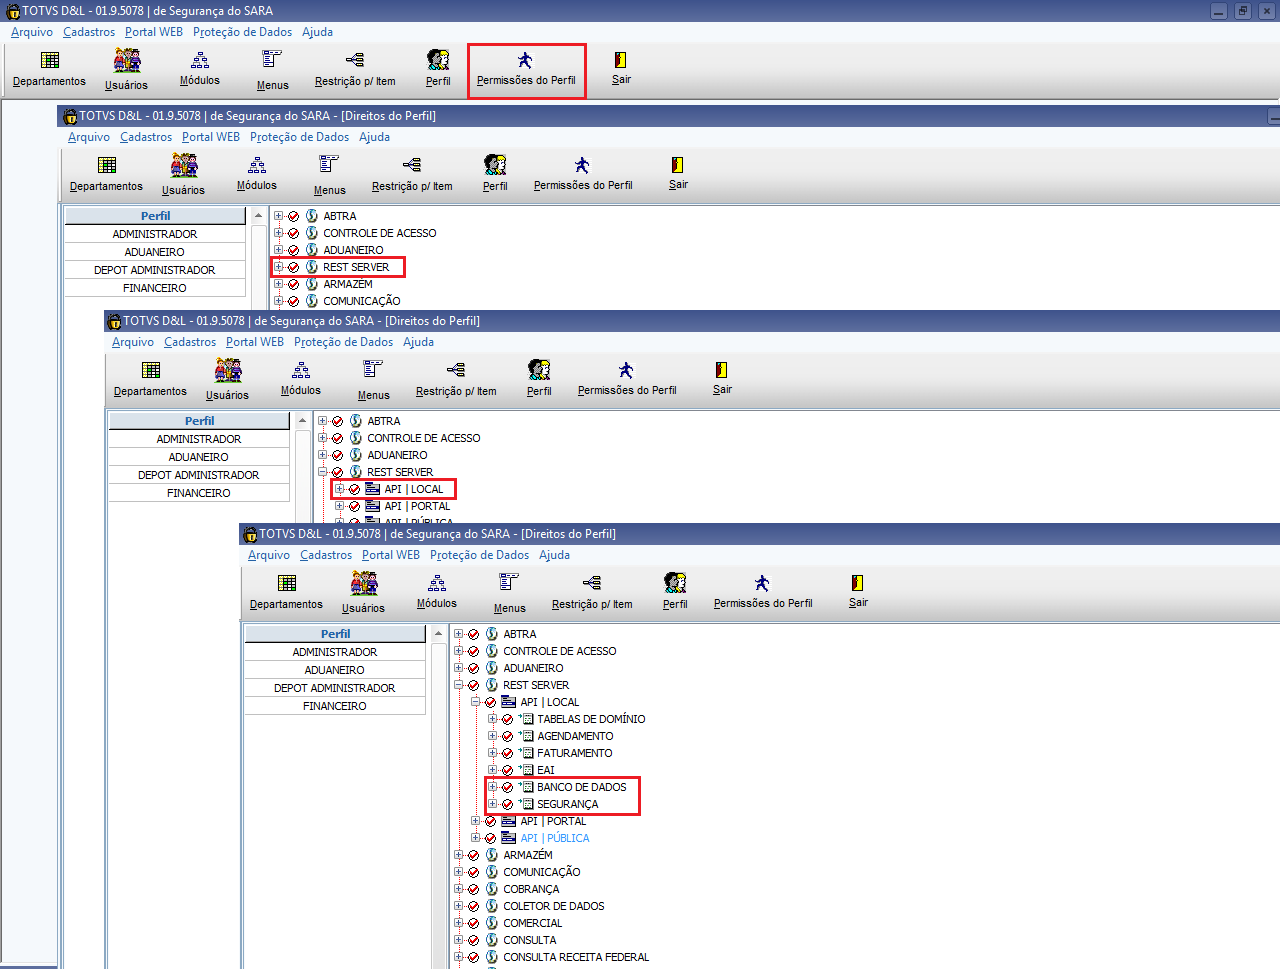
Task: Open Portal WEB menu in the topmost window
Action: coord(154,32)
